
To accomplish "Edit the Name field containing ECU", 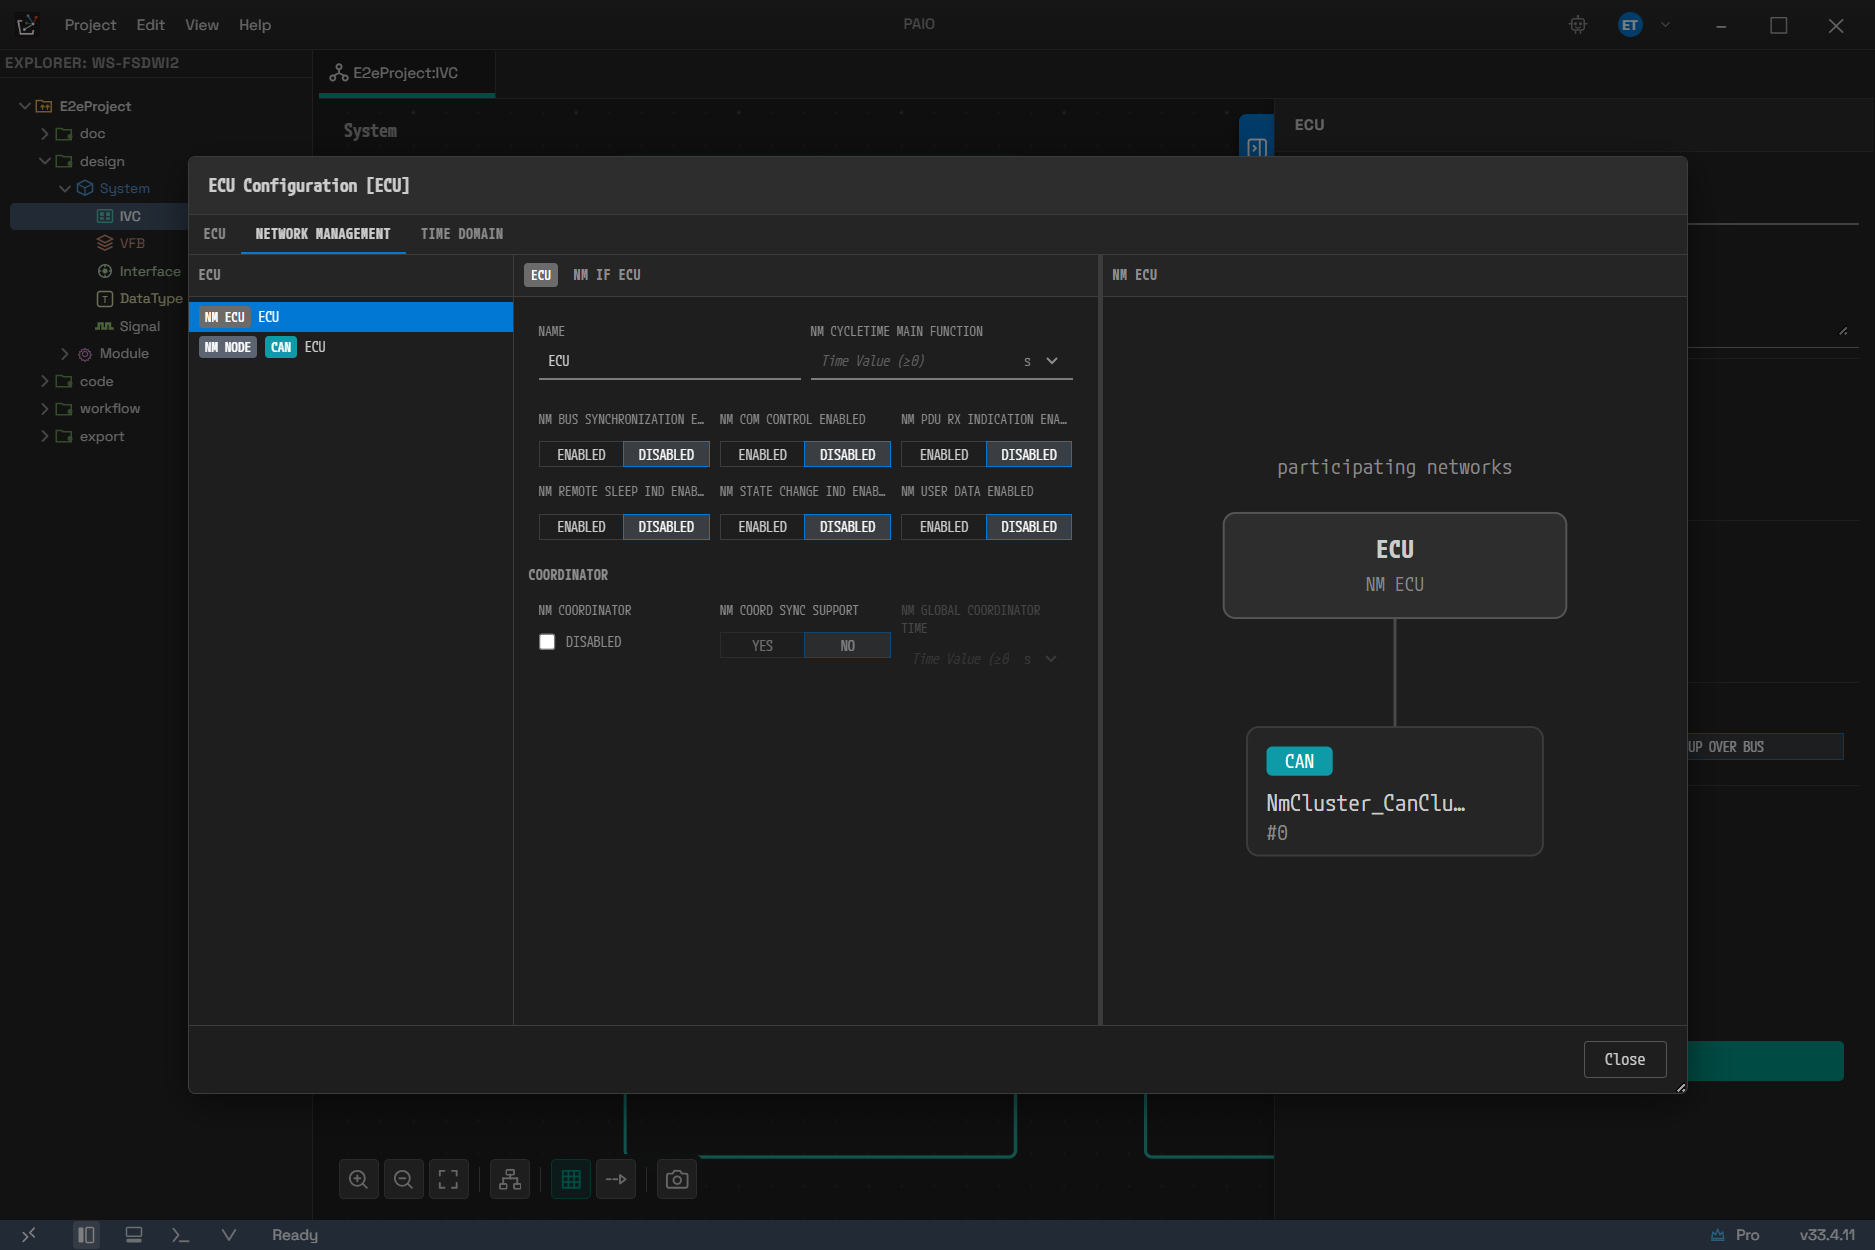I will click(669, 361).
